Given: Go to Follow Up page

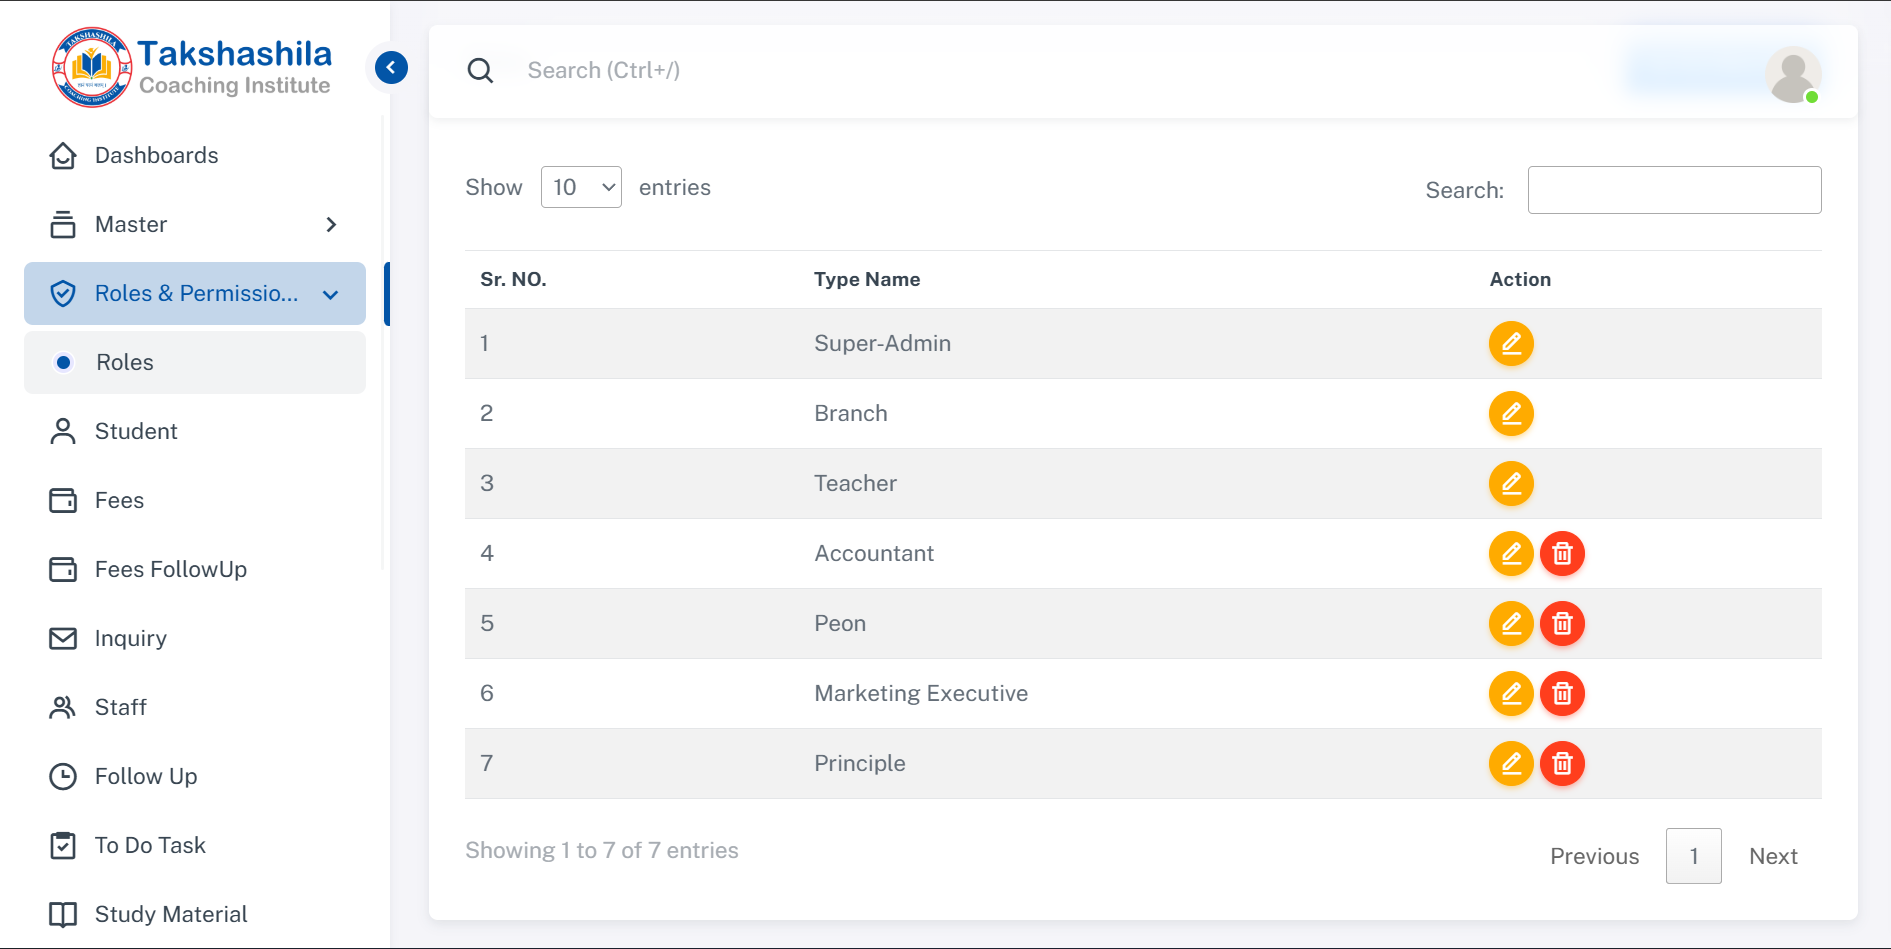Looking at the screenshot, I should click(x=195, y=777).
